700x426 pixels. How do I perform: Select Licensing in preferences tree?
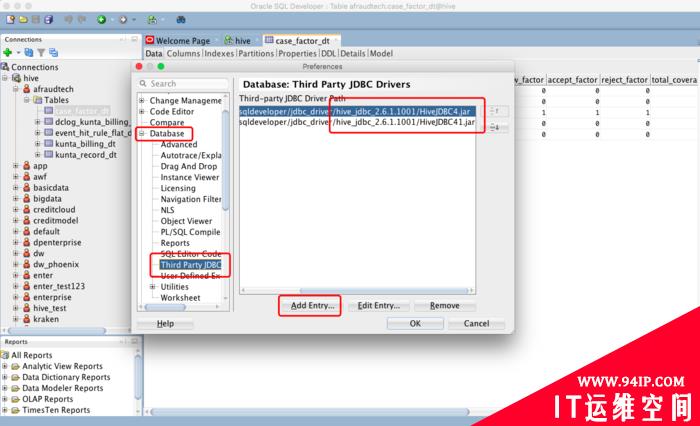[x=178, y=188]
